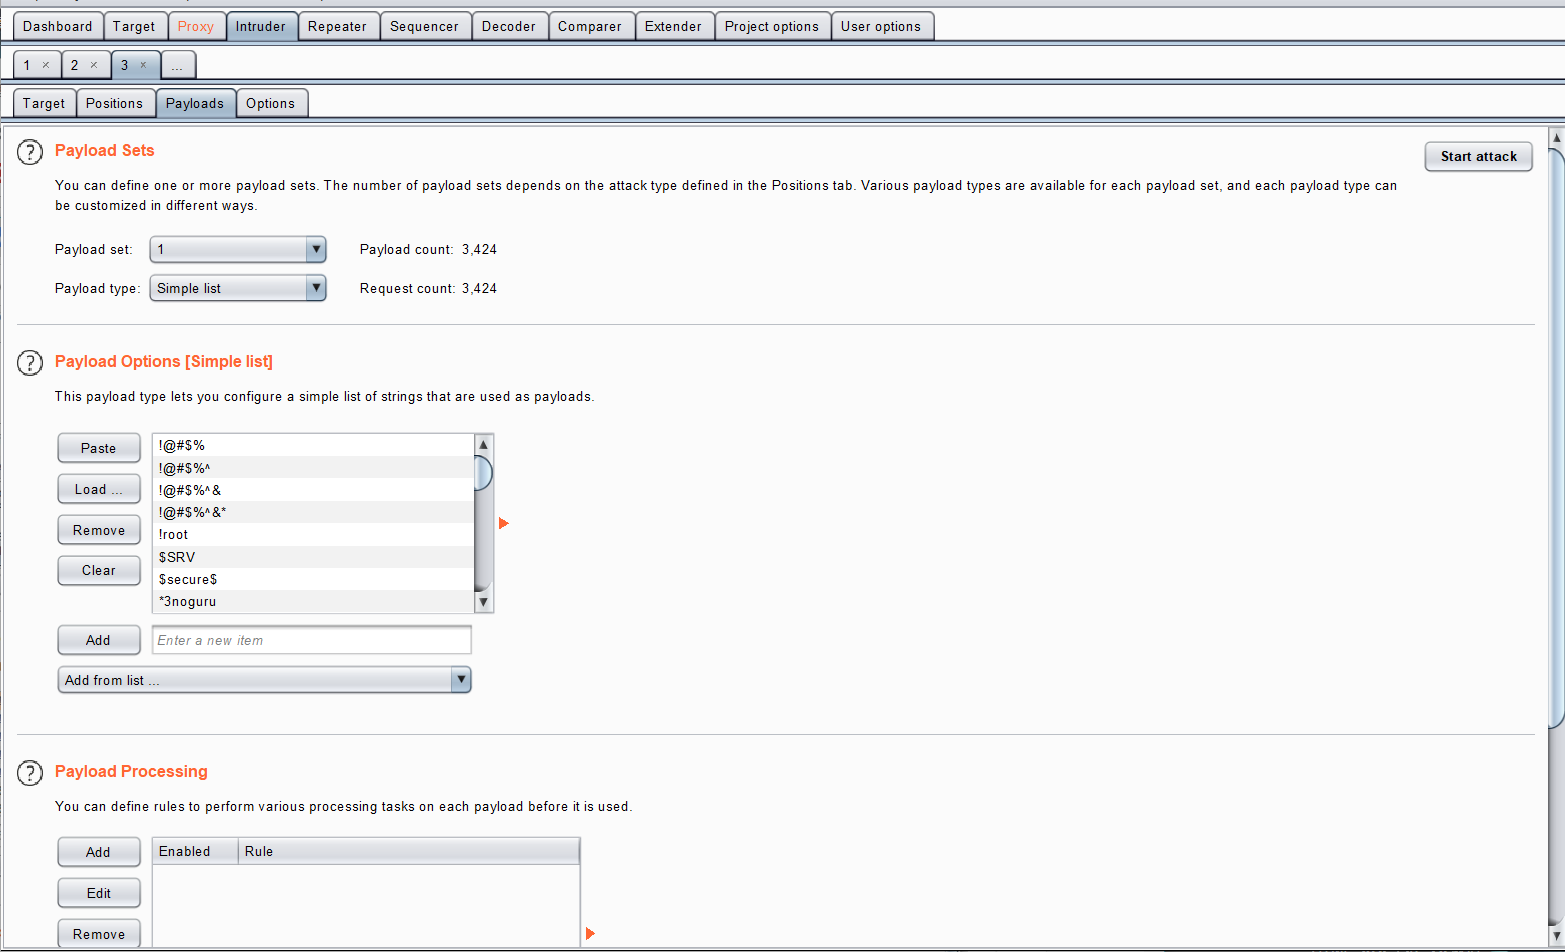Select payload entry $secure$

coord(313,579)
